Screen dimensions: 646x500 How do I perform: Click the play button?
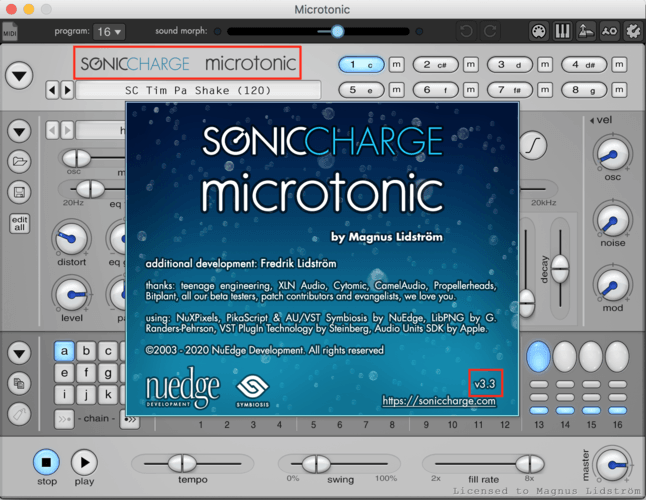[x=84, y=462]
